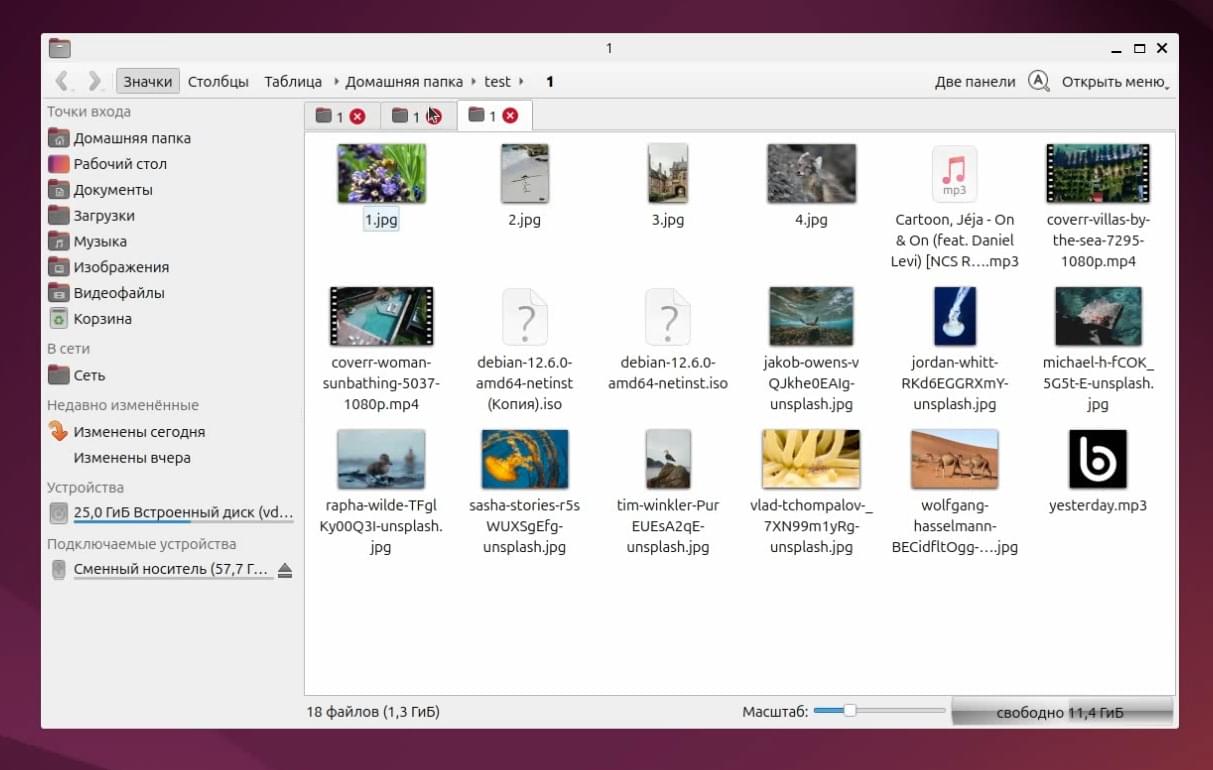Select the 1.jpg flower thumbnail
This screenshot has height=770, width=1213.
[x=381, y=173]
